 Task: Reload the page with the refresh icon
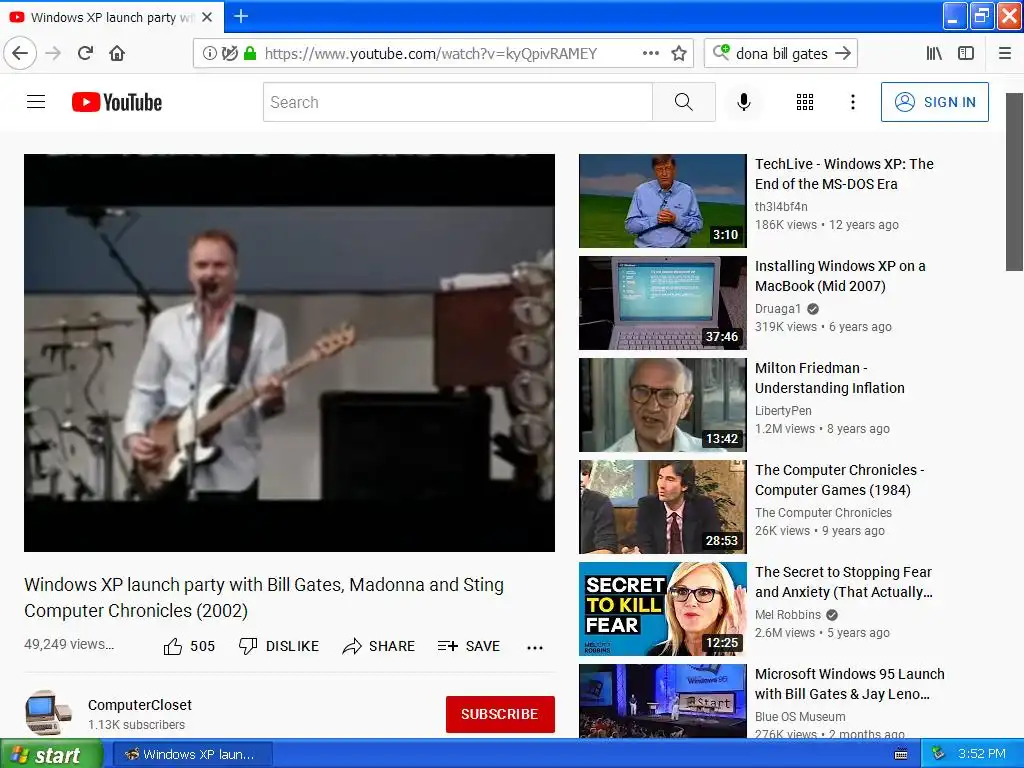86,53
